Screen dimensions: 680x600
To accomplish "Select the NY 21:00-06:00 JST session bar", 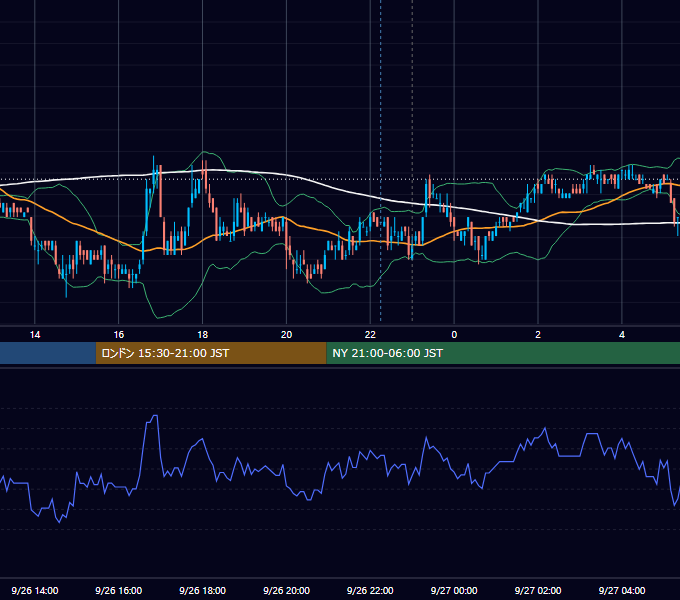I will coord(503,353).
